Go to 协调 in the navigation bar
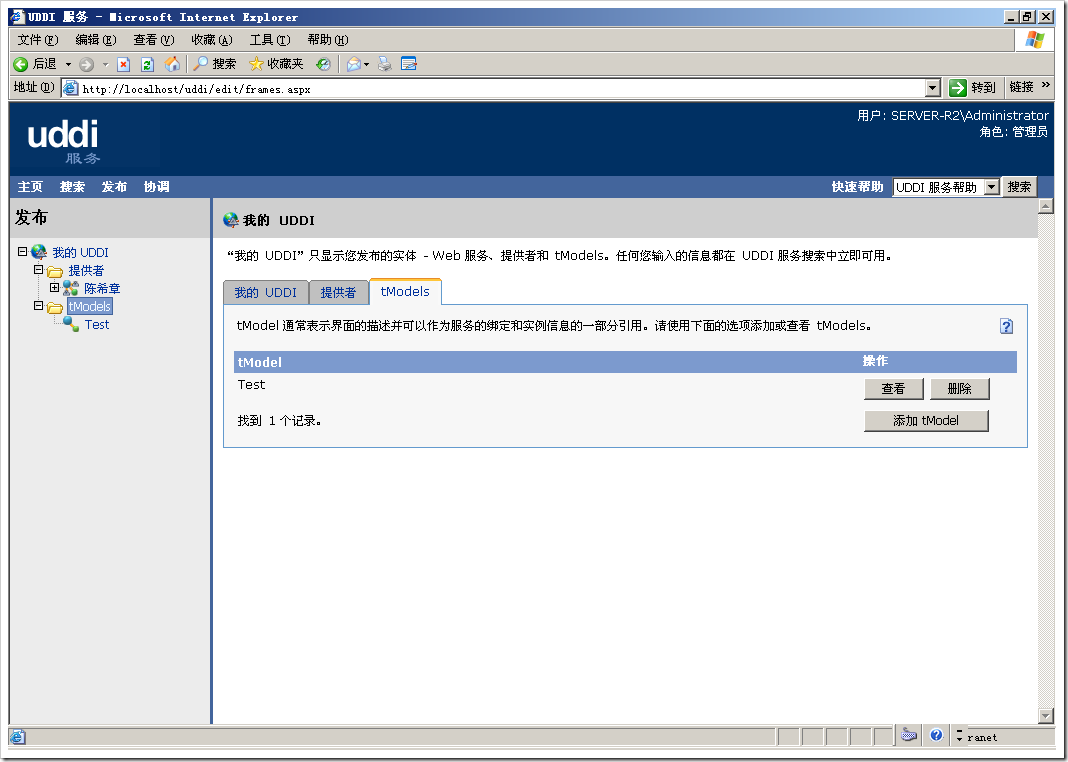Image resolution: width=1068 pixels, height=762 pixels. click(x=157, y=187)
